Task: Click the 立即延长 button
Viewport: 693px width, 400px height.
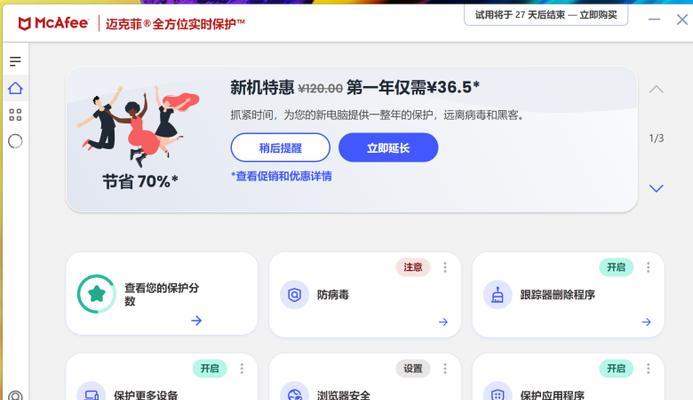Action: (388, 148)
